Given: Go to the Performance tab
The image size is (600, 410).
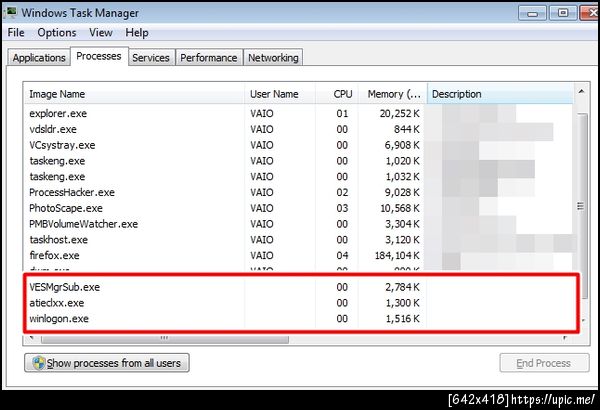Looking at the screenshot, I should point(209,58).
